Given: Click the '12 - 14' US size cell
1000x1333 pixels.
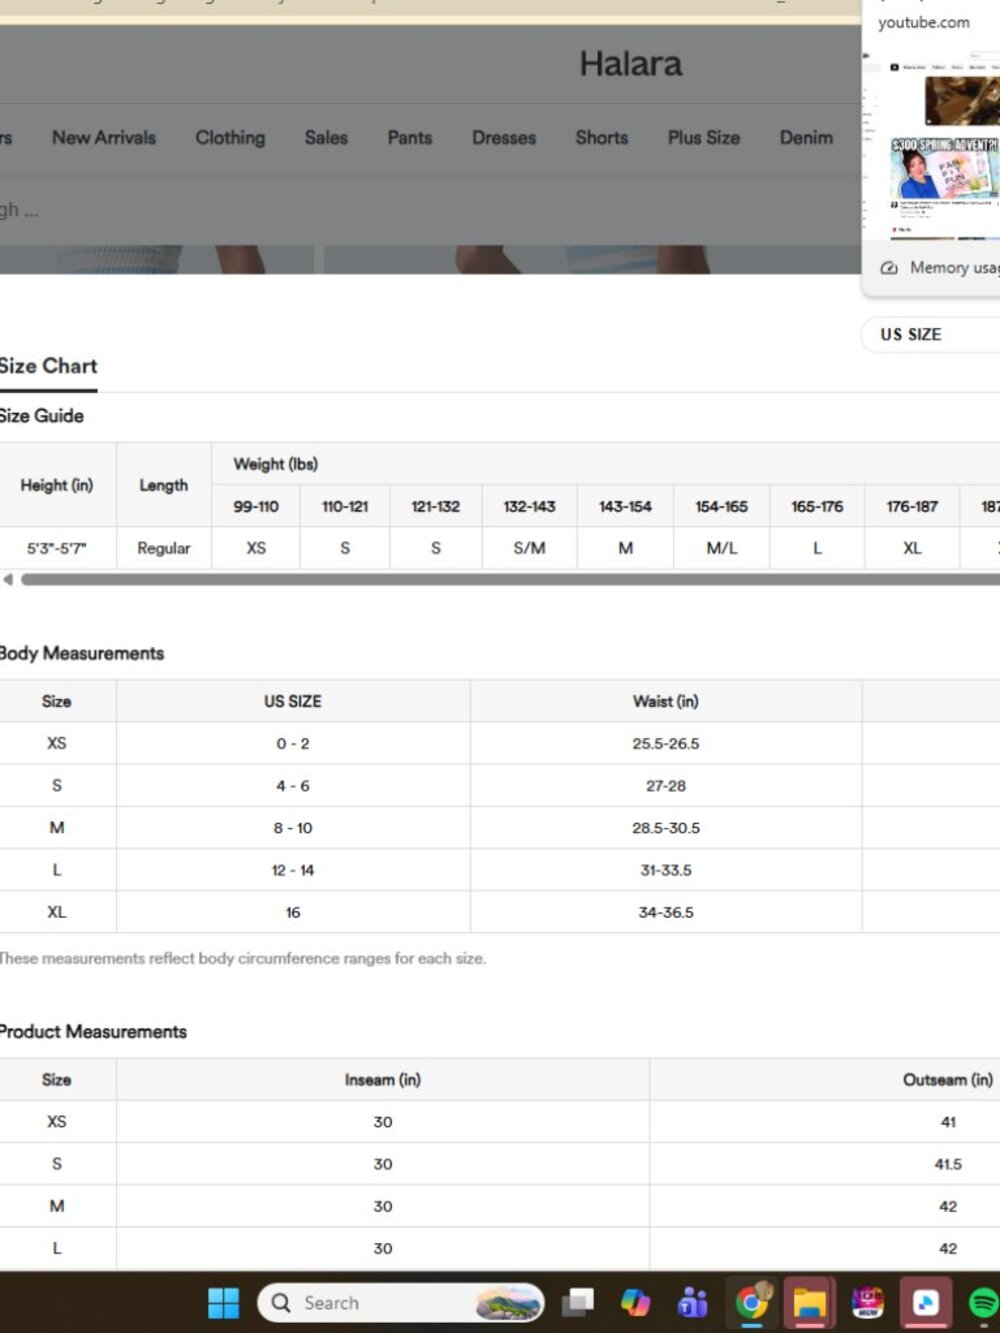Looking at the screenshot, I should (293, 870).
